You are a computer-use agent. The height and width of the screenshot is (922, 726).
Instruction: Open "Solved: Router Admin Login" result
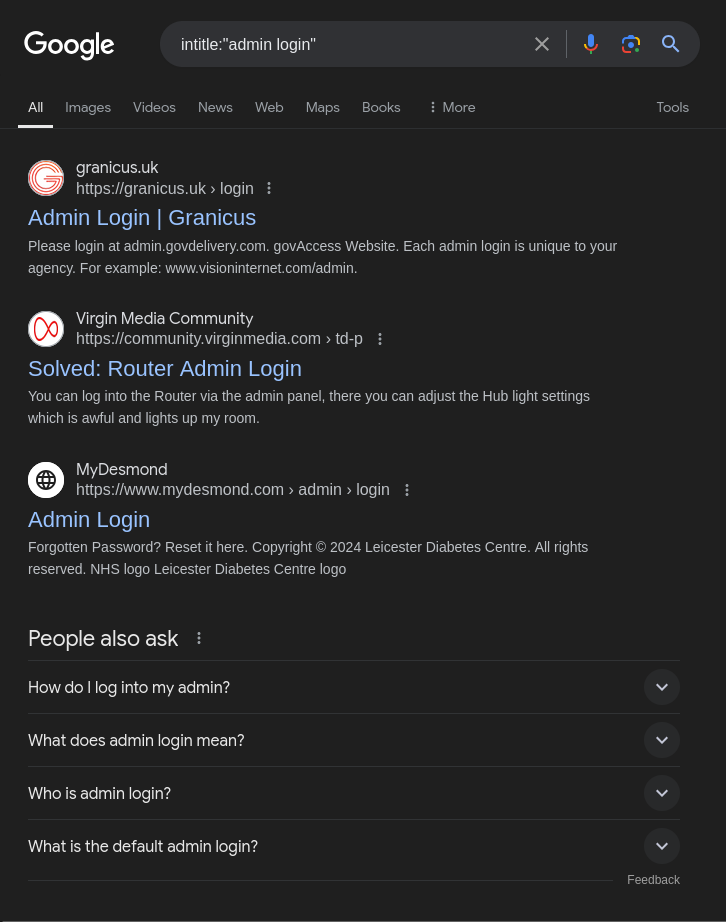point(165,368)
